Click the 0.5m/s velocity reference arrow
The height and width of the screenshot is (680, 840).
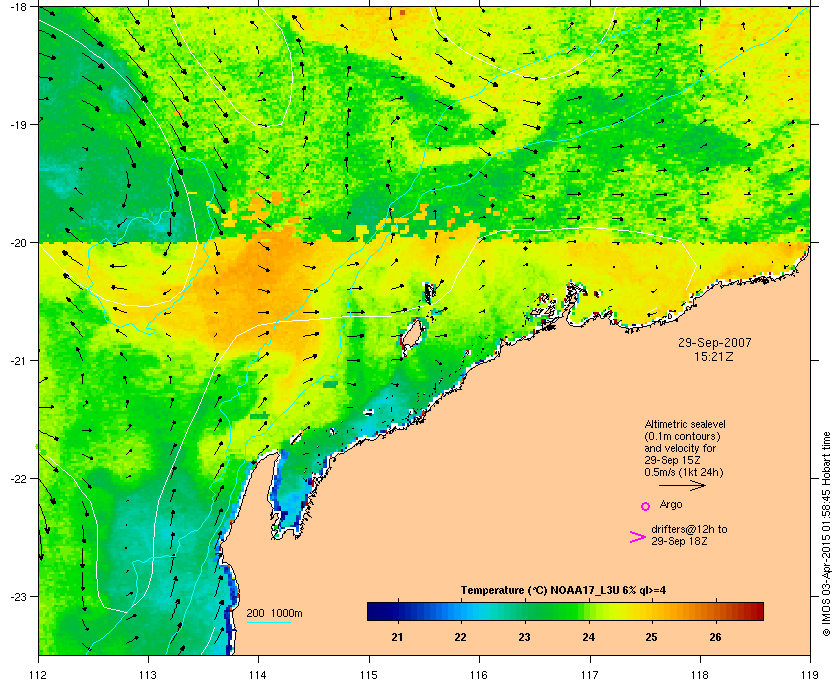tap(682, 485)
